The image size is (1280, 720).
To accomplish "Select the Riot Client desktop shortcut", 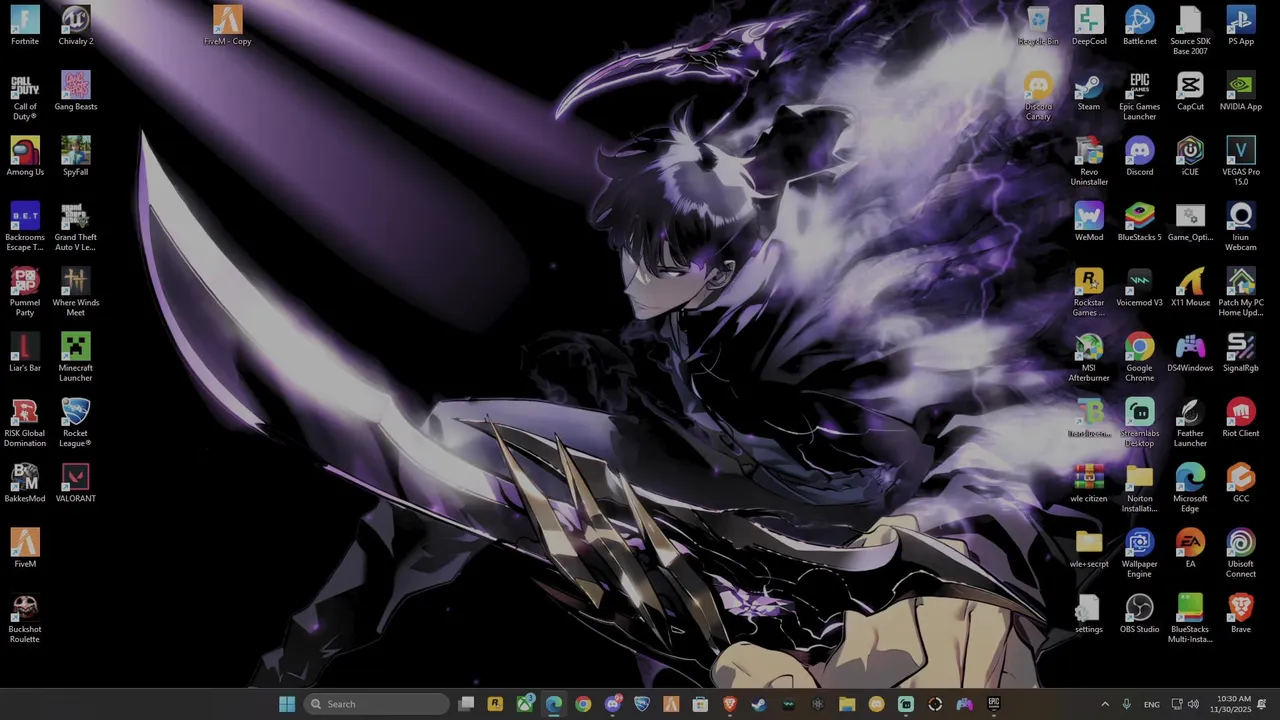I will click(x=1241, y=418).
